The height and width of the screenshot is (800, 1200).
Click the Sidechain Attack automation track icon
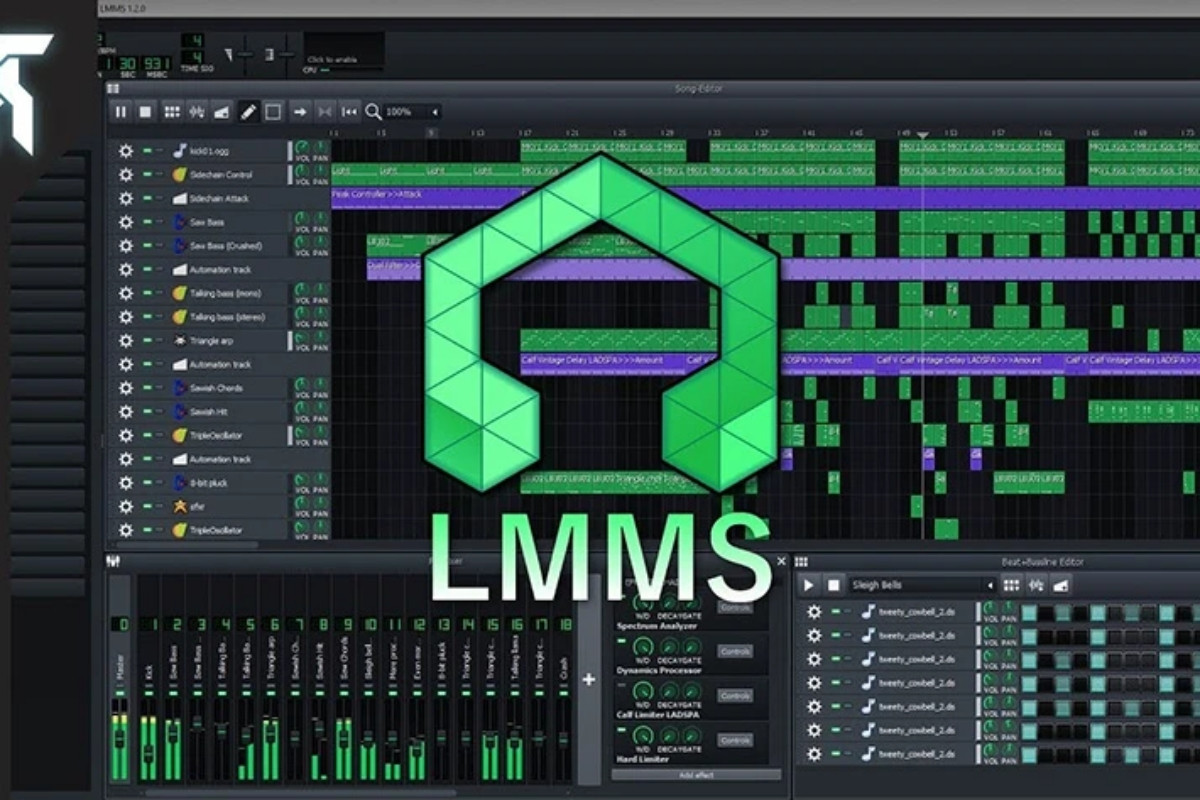[x=179, y=198]
